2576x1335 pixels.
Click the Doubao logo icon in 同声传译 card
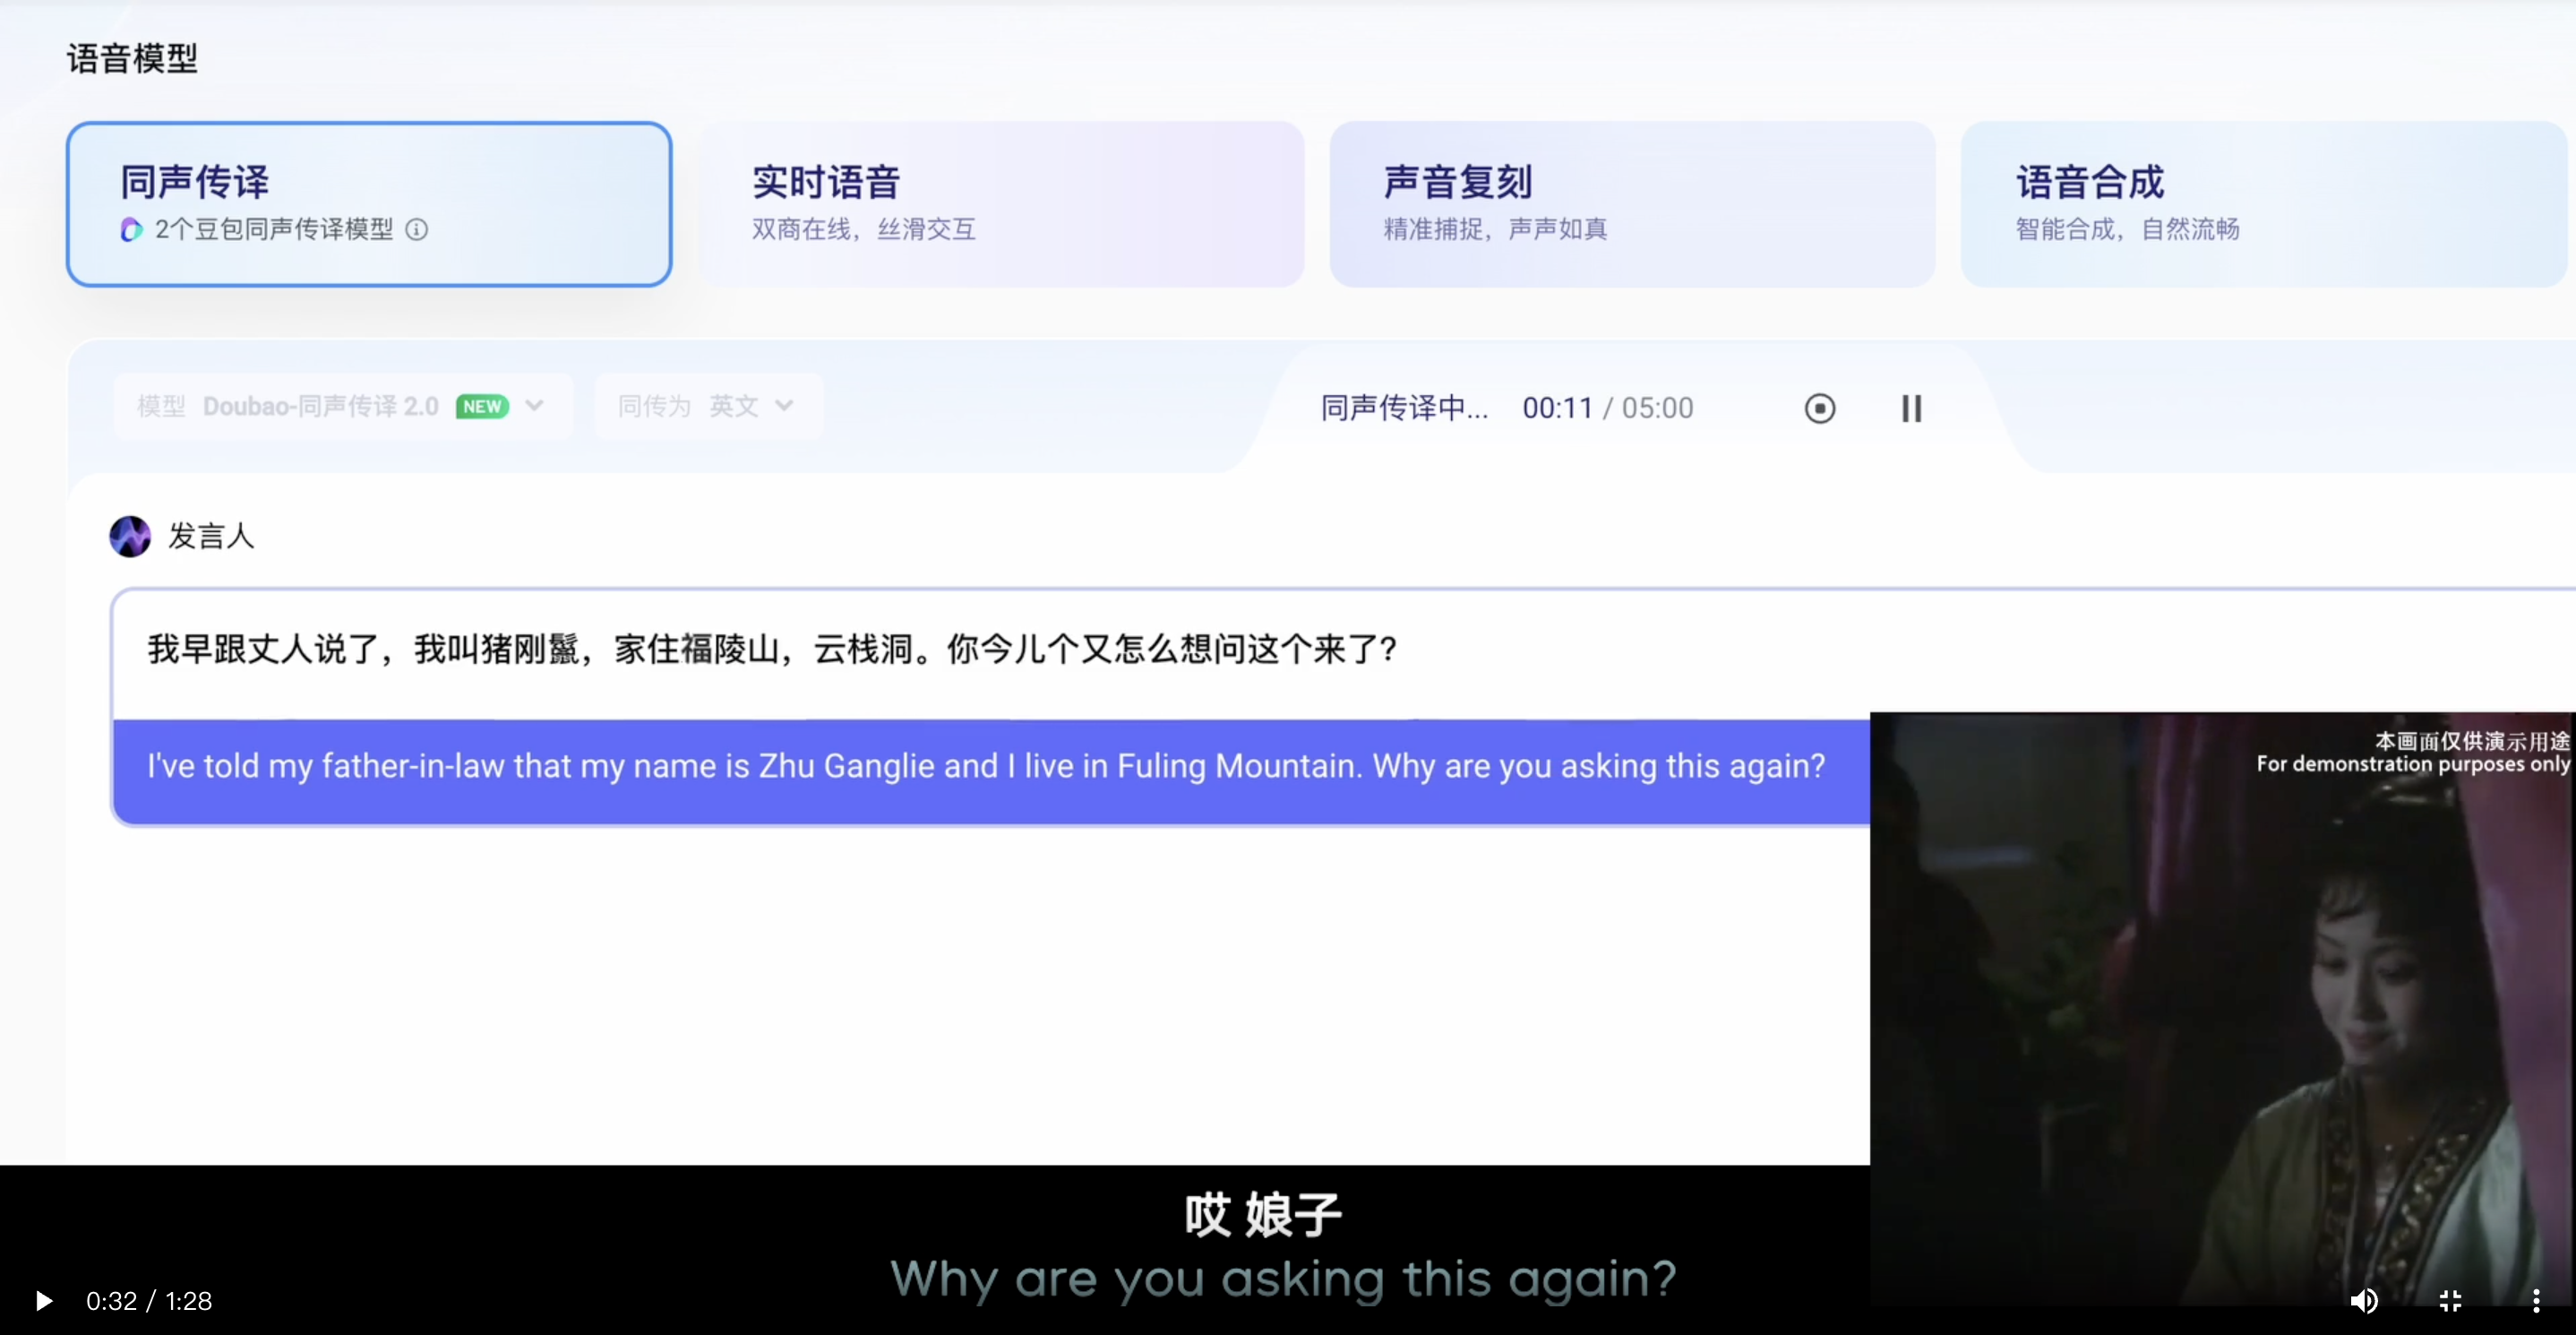(x=131, y=230)
